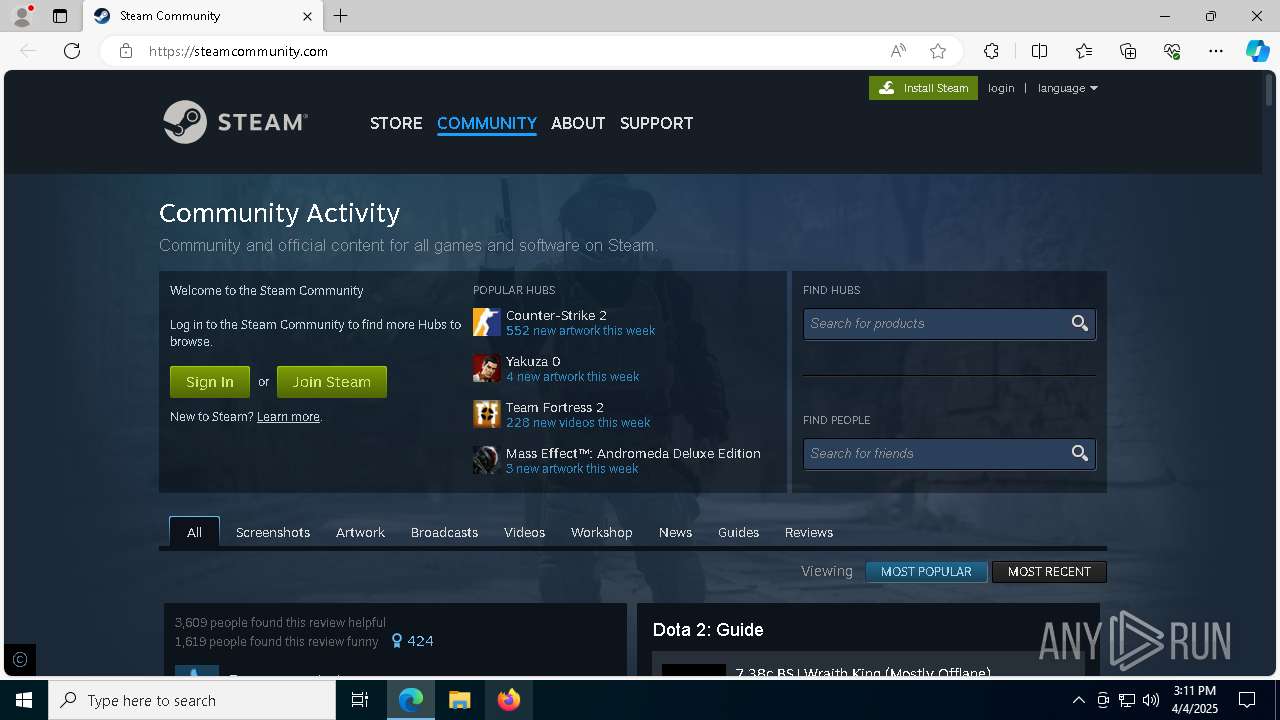Add this page to favorites star
The width and height of the screenshot is (1280, 720).
click(938, 51)
